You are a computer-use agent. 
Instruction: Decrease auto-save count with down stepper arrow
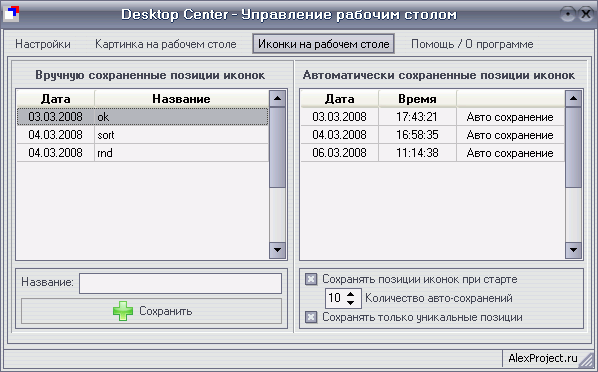351,303
